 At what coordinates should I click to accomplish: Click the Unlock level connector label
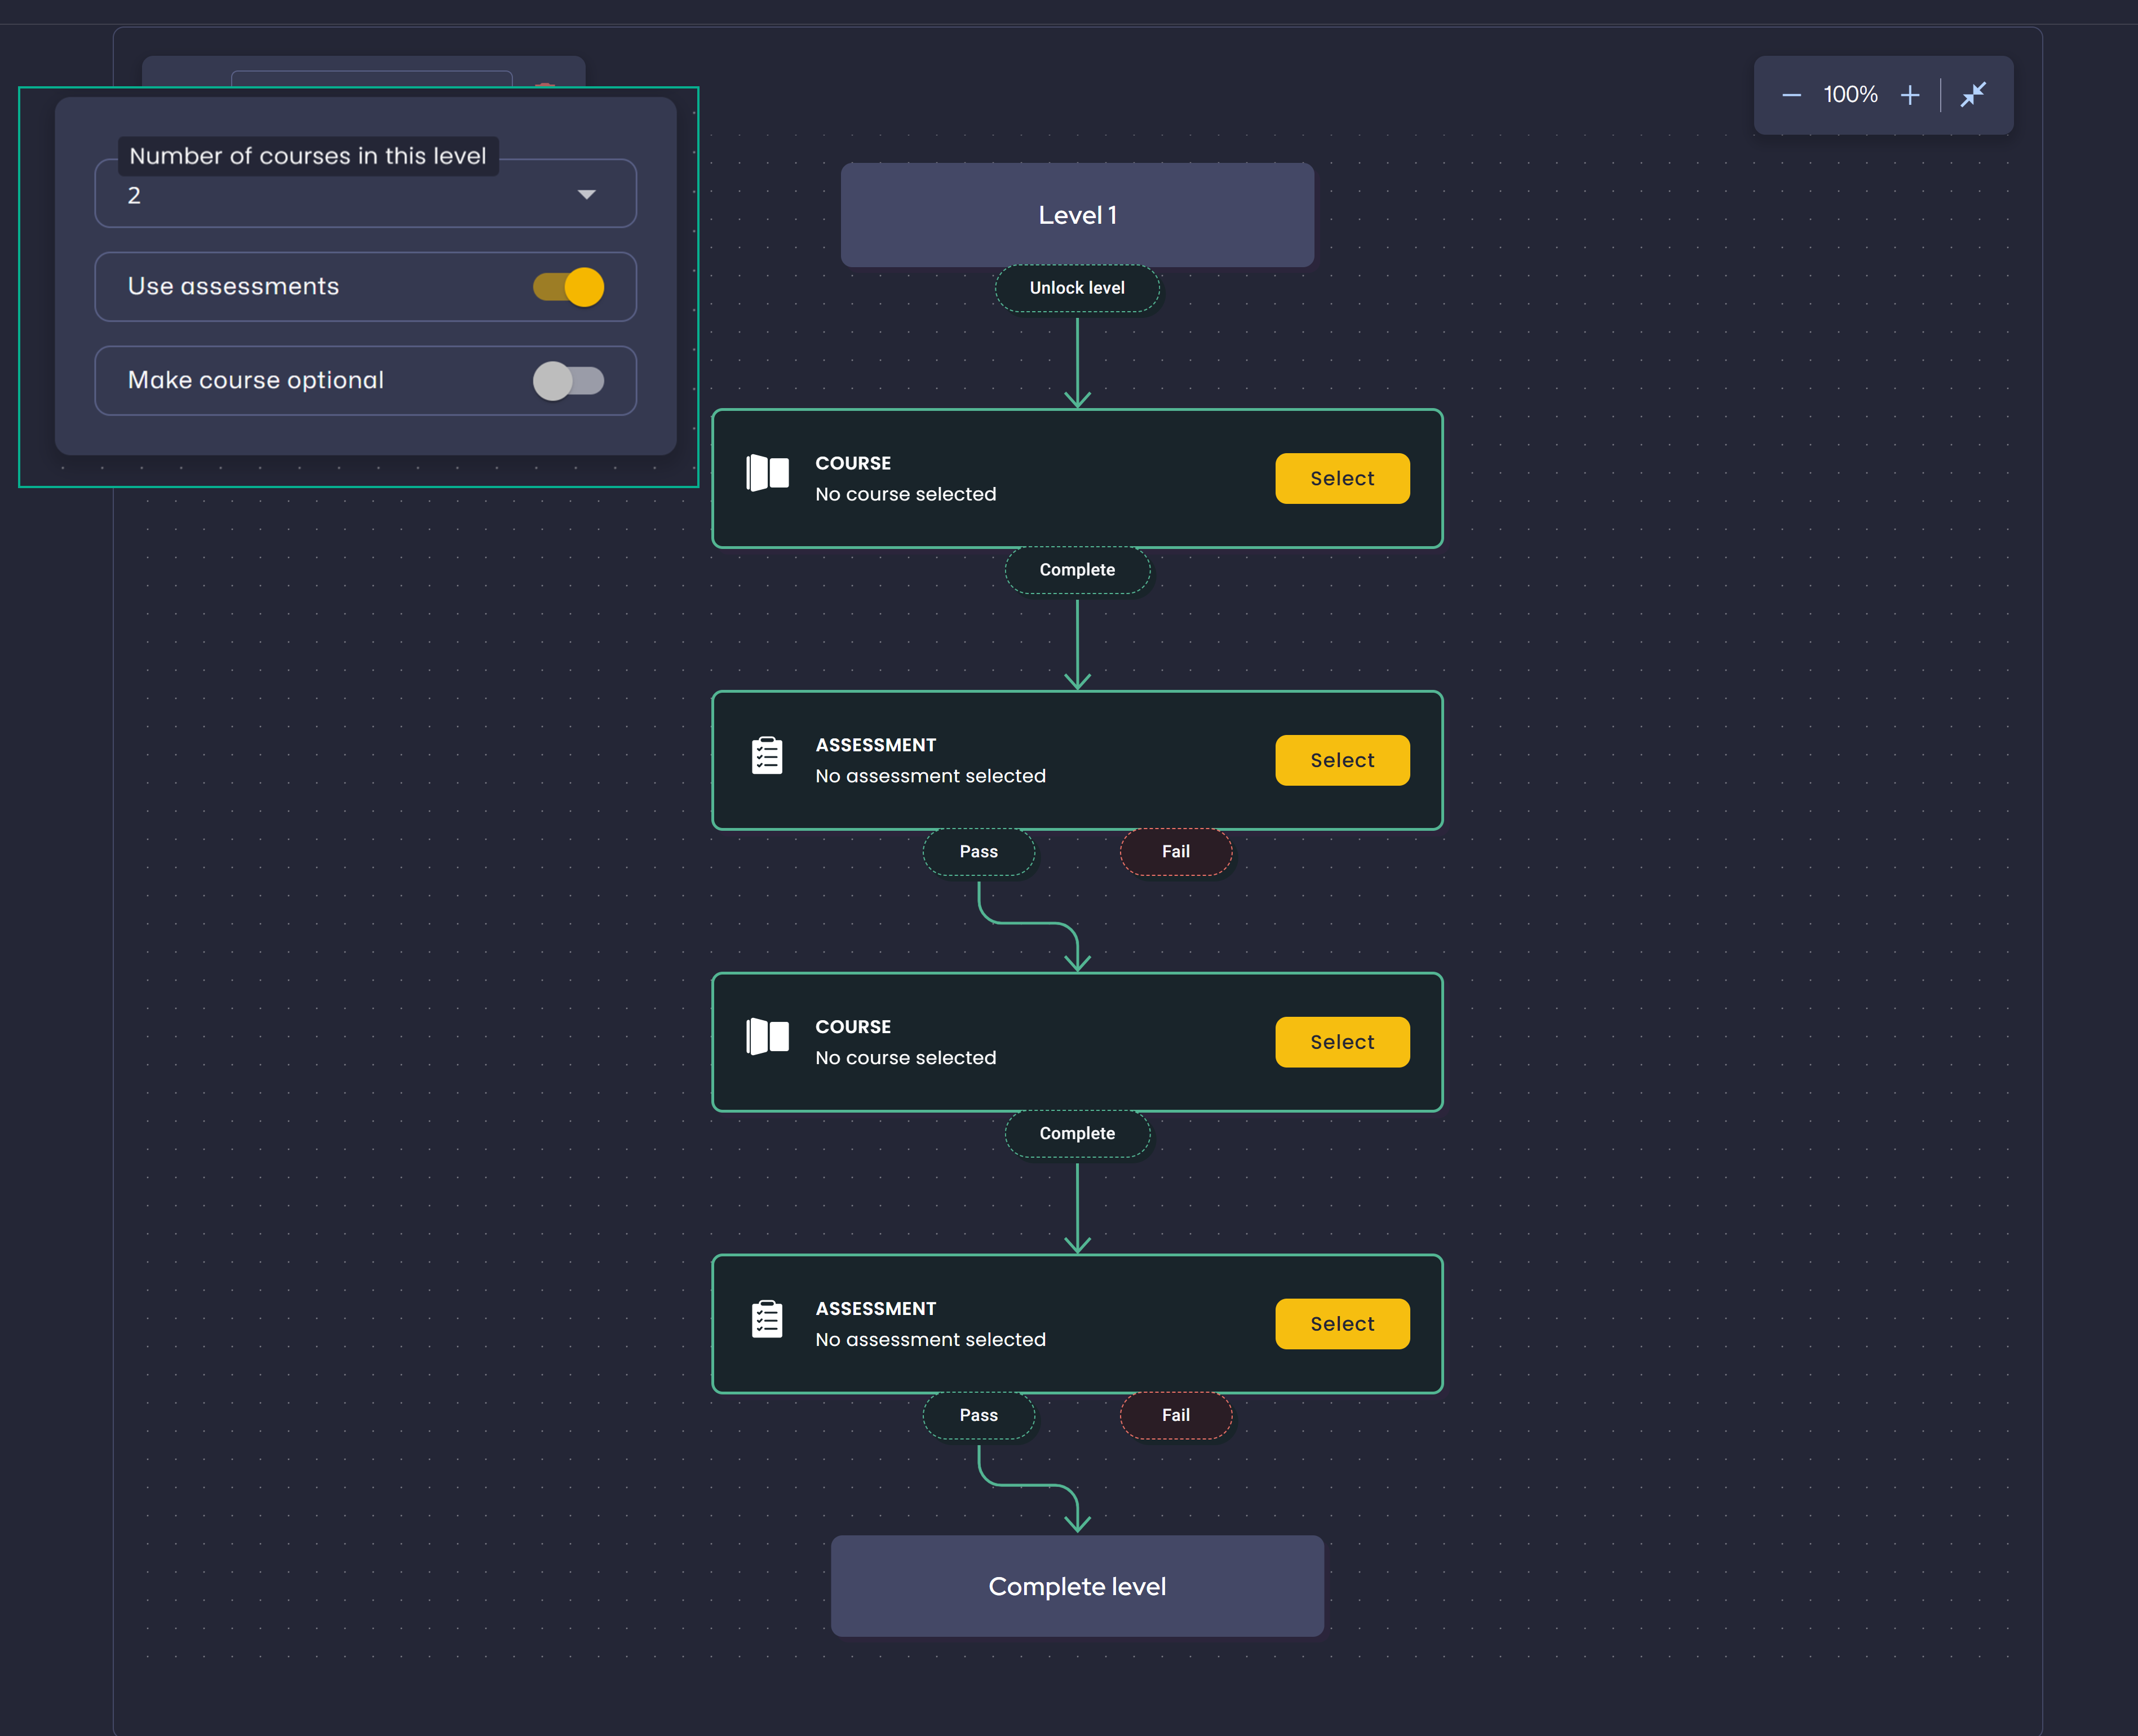[1077, 288]
